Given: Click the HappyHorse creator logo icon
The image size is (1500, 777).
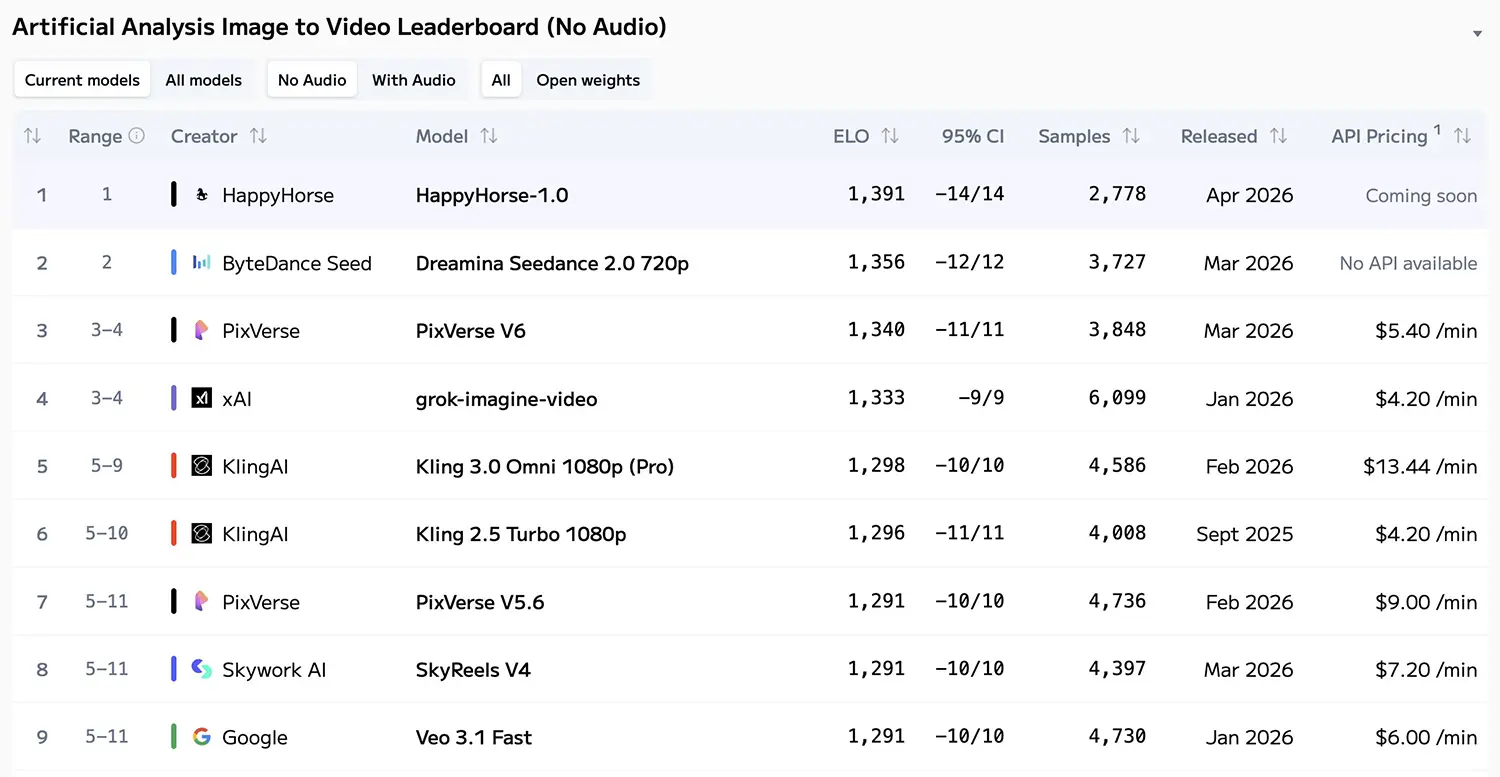Looking at the screenshot, I should pyautogui.click(x=202, y=195).
